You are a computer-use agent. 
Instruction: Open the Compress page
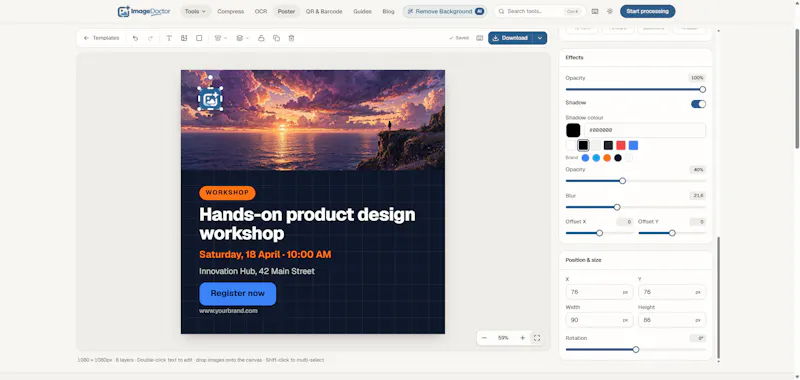click(231, 11)
